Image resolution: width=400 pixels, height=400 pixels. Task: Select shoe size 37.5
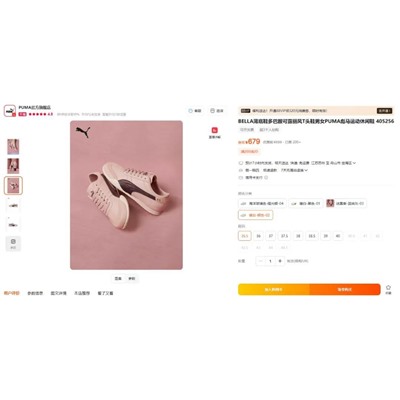pyautogui.click(x=284, y=236)
